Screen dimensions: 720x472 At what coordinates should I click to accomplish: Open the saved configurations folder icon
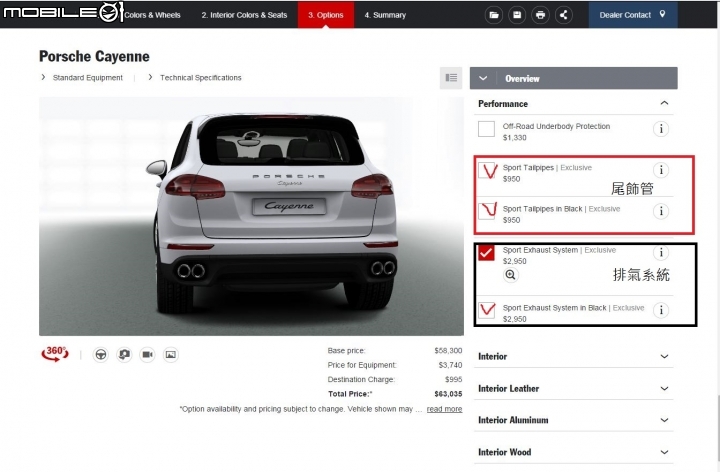click(x=494, y=15)
